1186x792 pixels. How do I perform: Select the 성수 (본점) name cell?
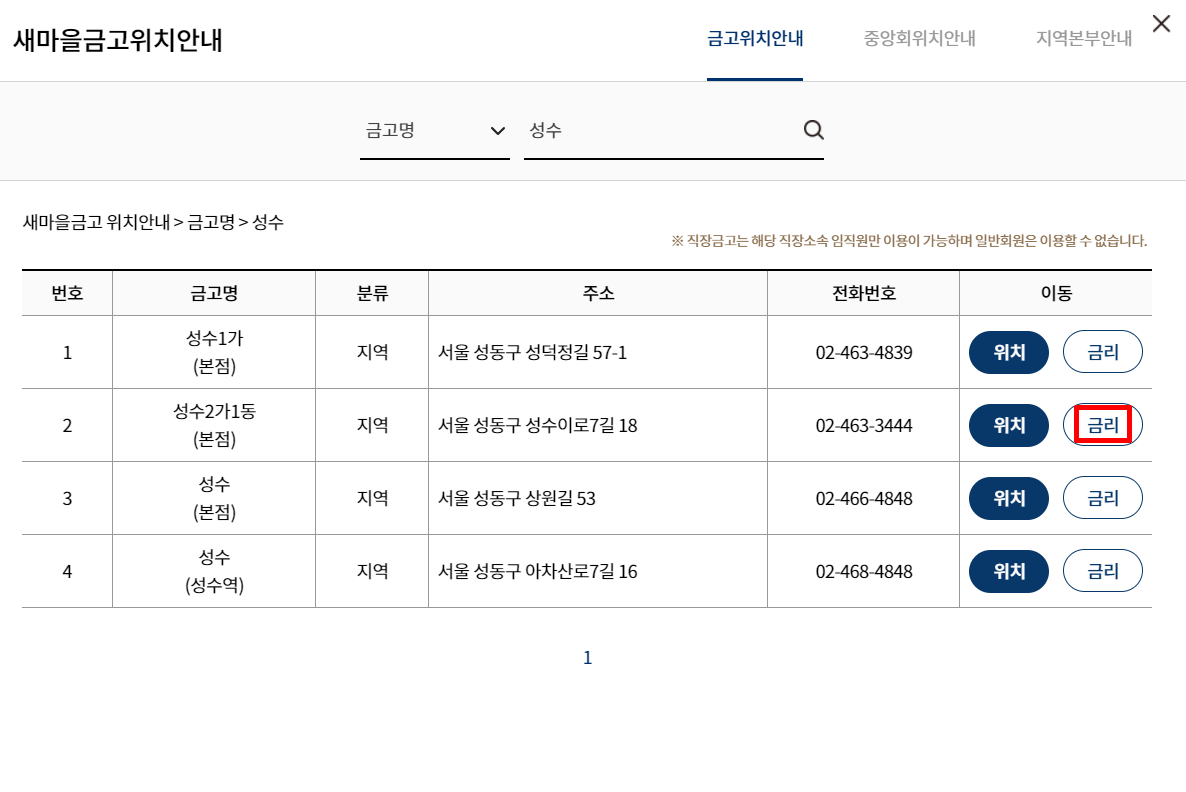(x=214, y=498)
